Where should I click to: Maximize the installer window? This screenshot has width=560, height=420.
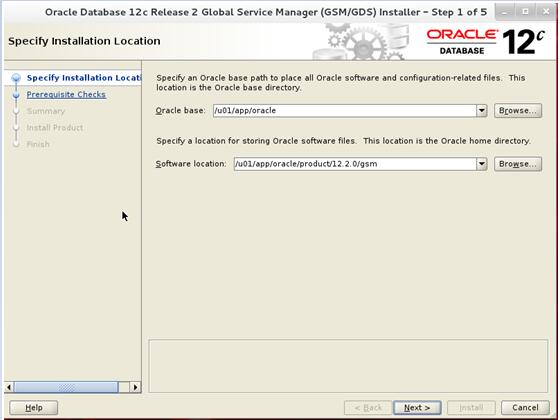[x=525, y=12]
